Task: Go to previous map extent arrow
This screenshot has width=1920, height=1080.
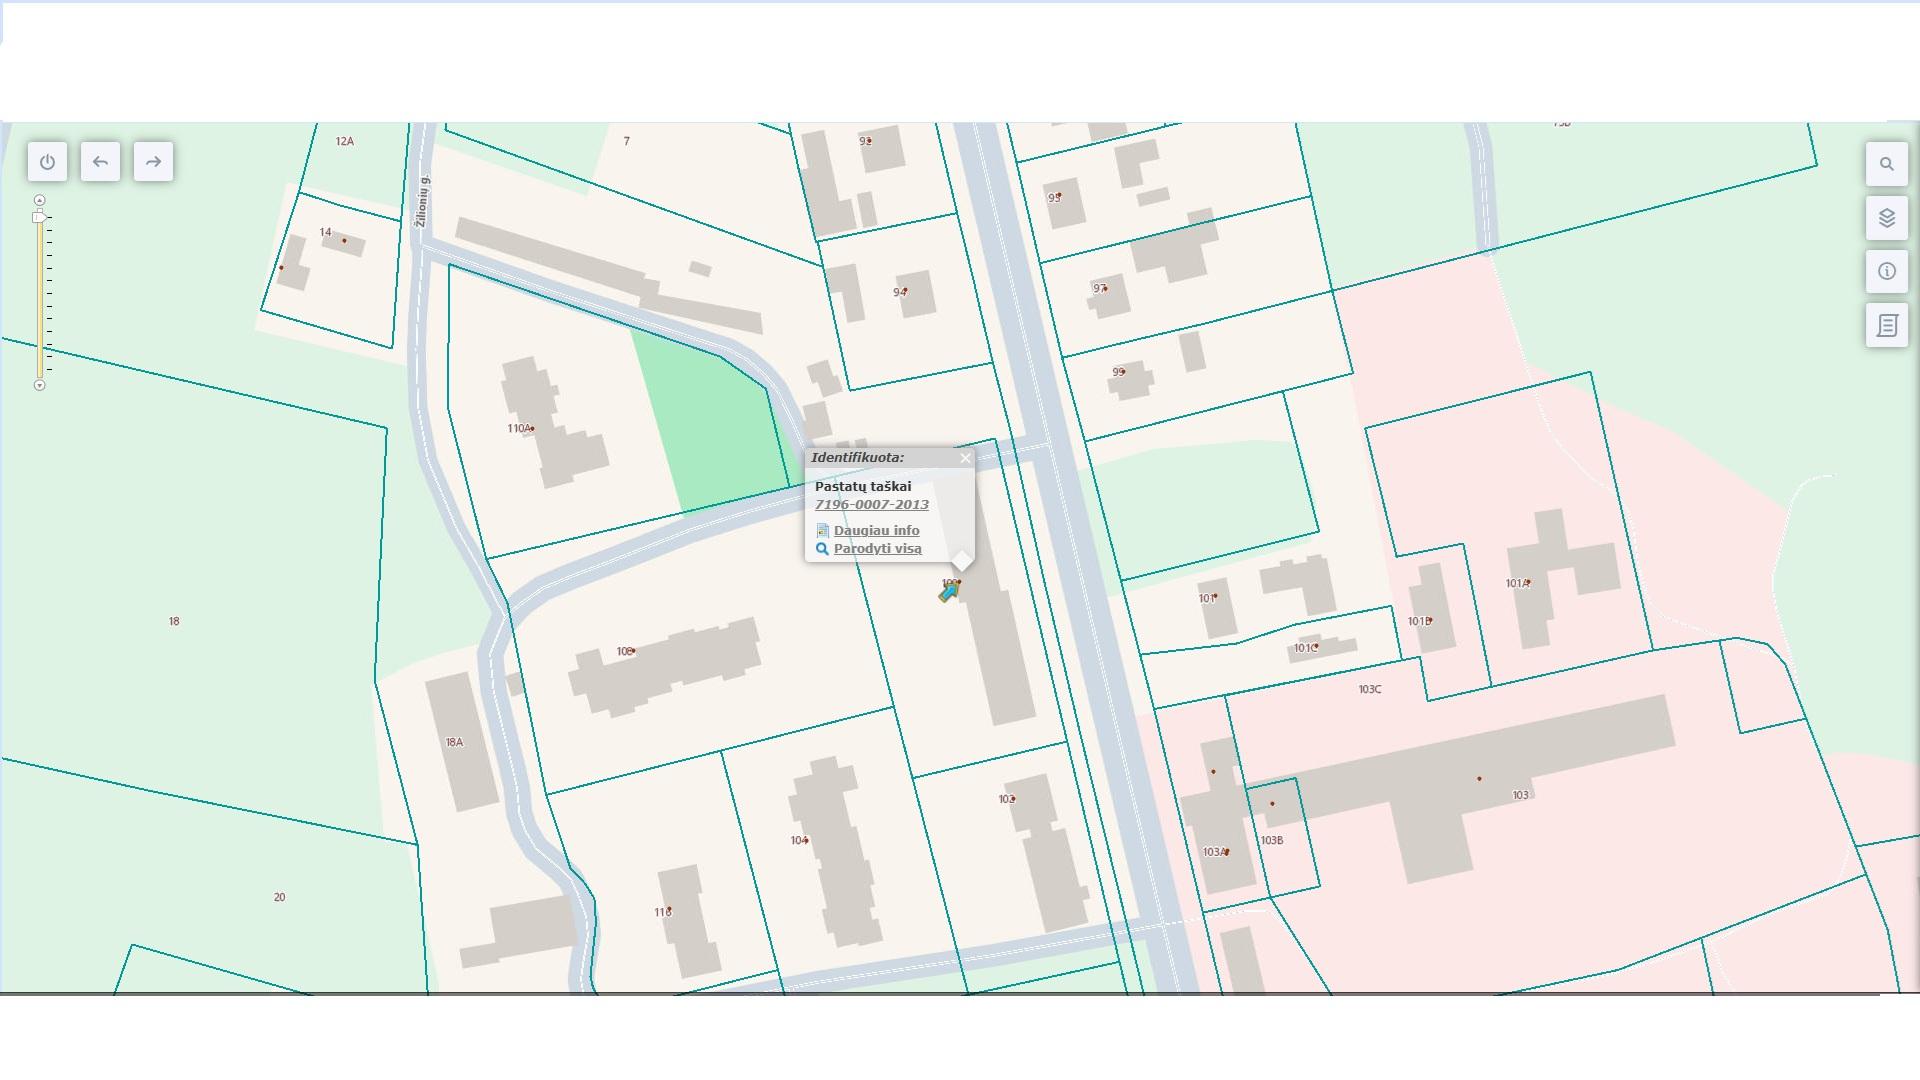Action: tap(100, 162)
